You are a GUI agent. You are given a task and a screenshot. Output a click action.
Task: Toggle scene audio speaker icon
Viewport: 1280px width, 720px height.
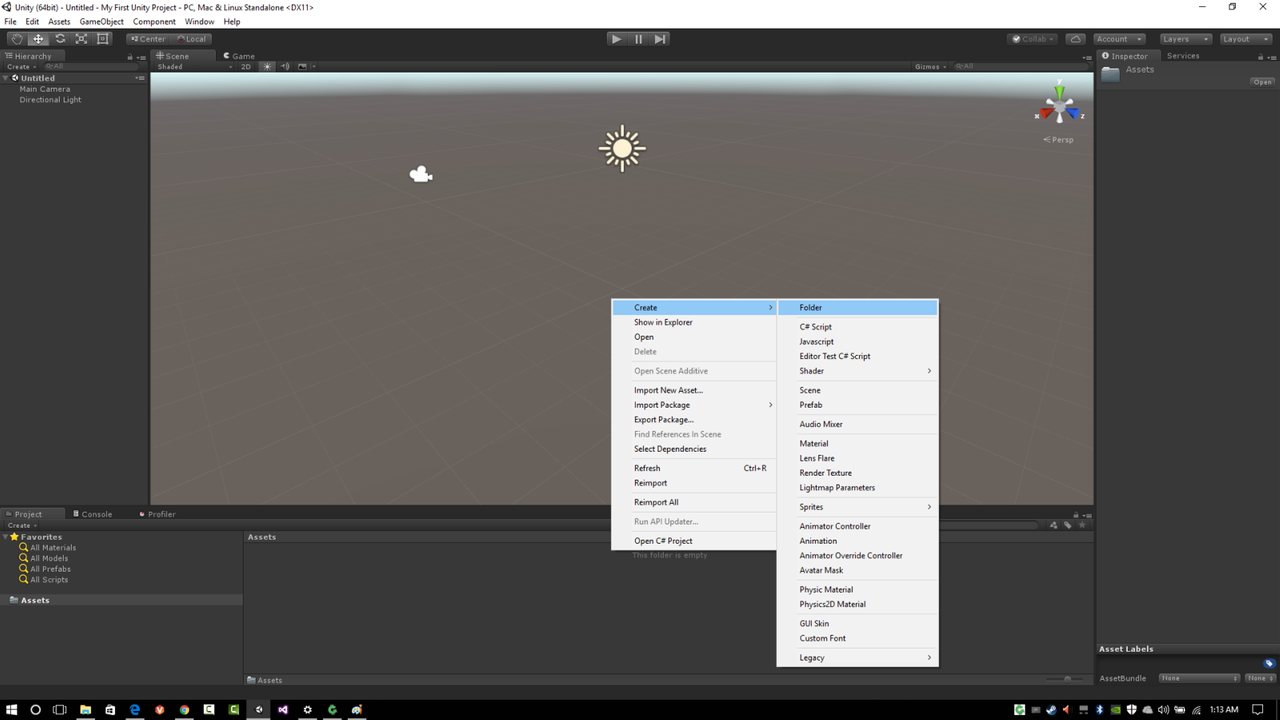coord(285,67)
